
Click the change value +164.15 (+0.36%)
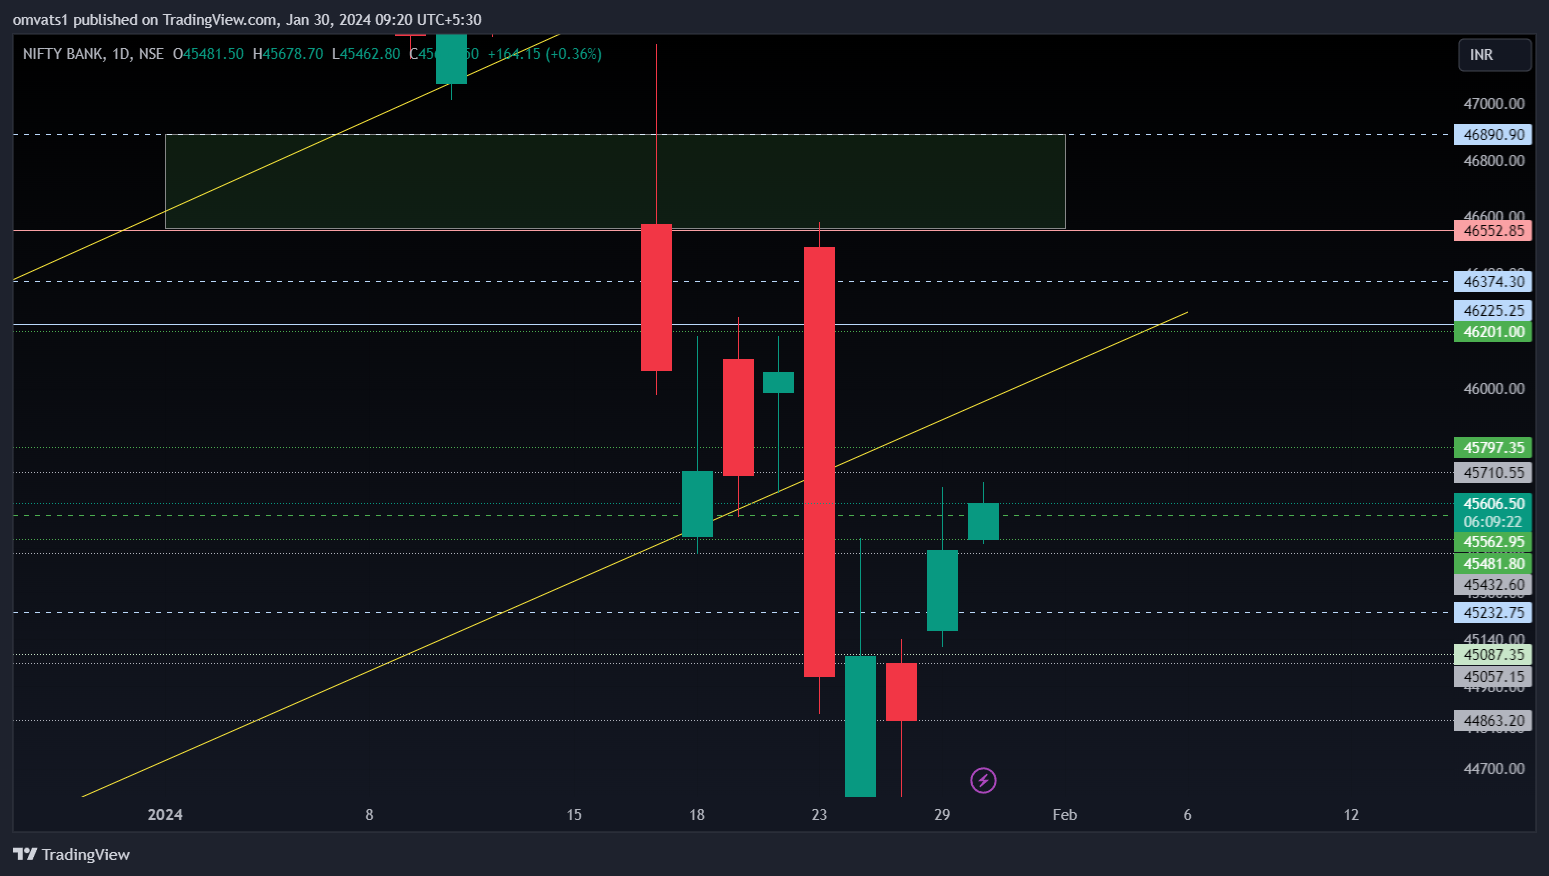[544, 54]
